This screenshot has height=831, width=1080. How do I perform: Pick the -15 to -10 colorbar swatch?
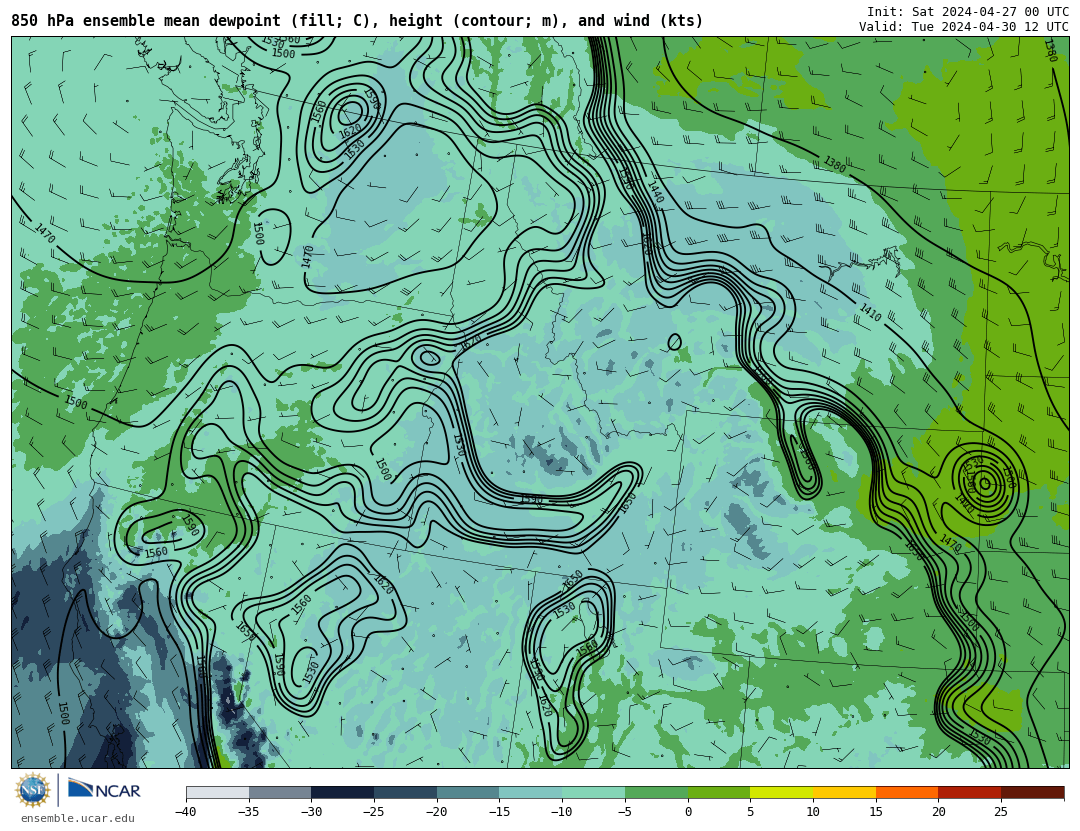tap(531, 792)
